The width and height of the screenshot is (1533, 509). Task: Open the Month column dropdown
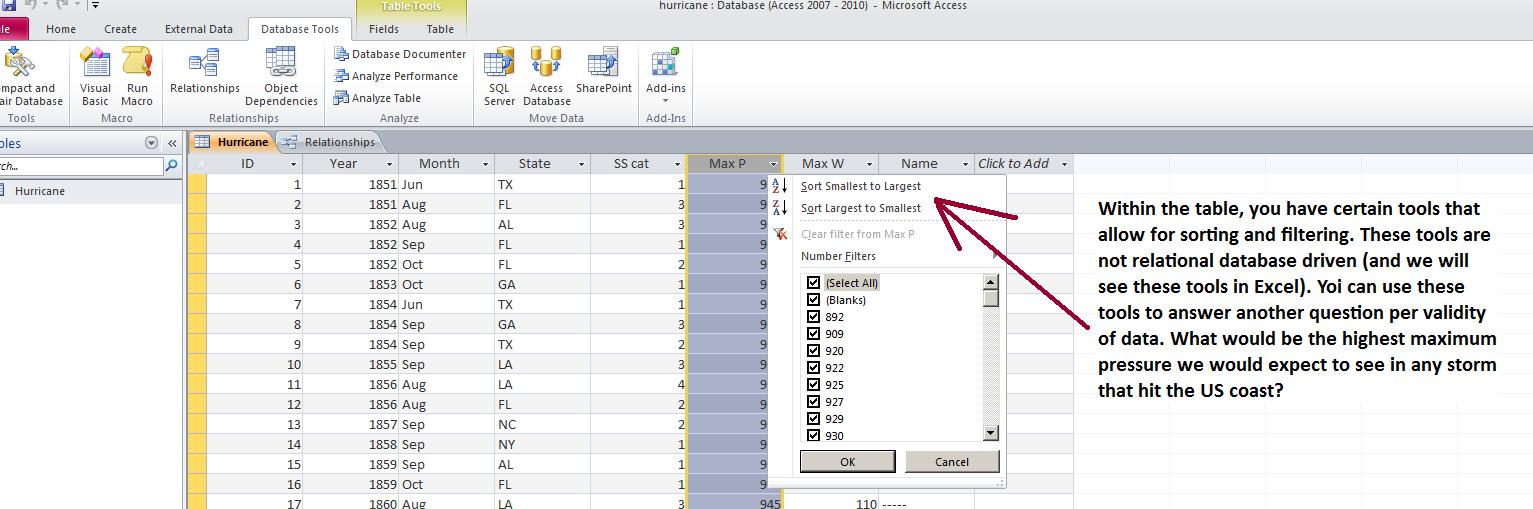pyautogui.click(x=485, y=164)
